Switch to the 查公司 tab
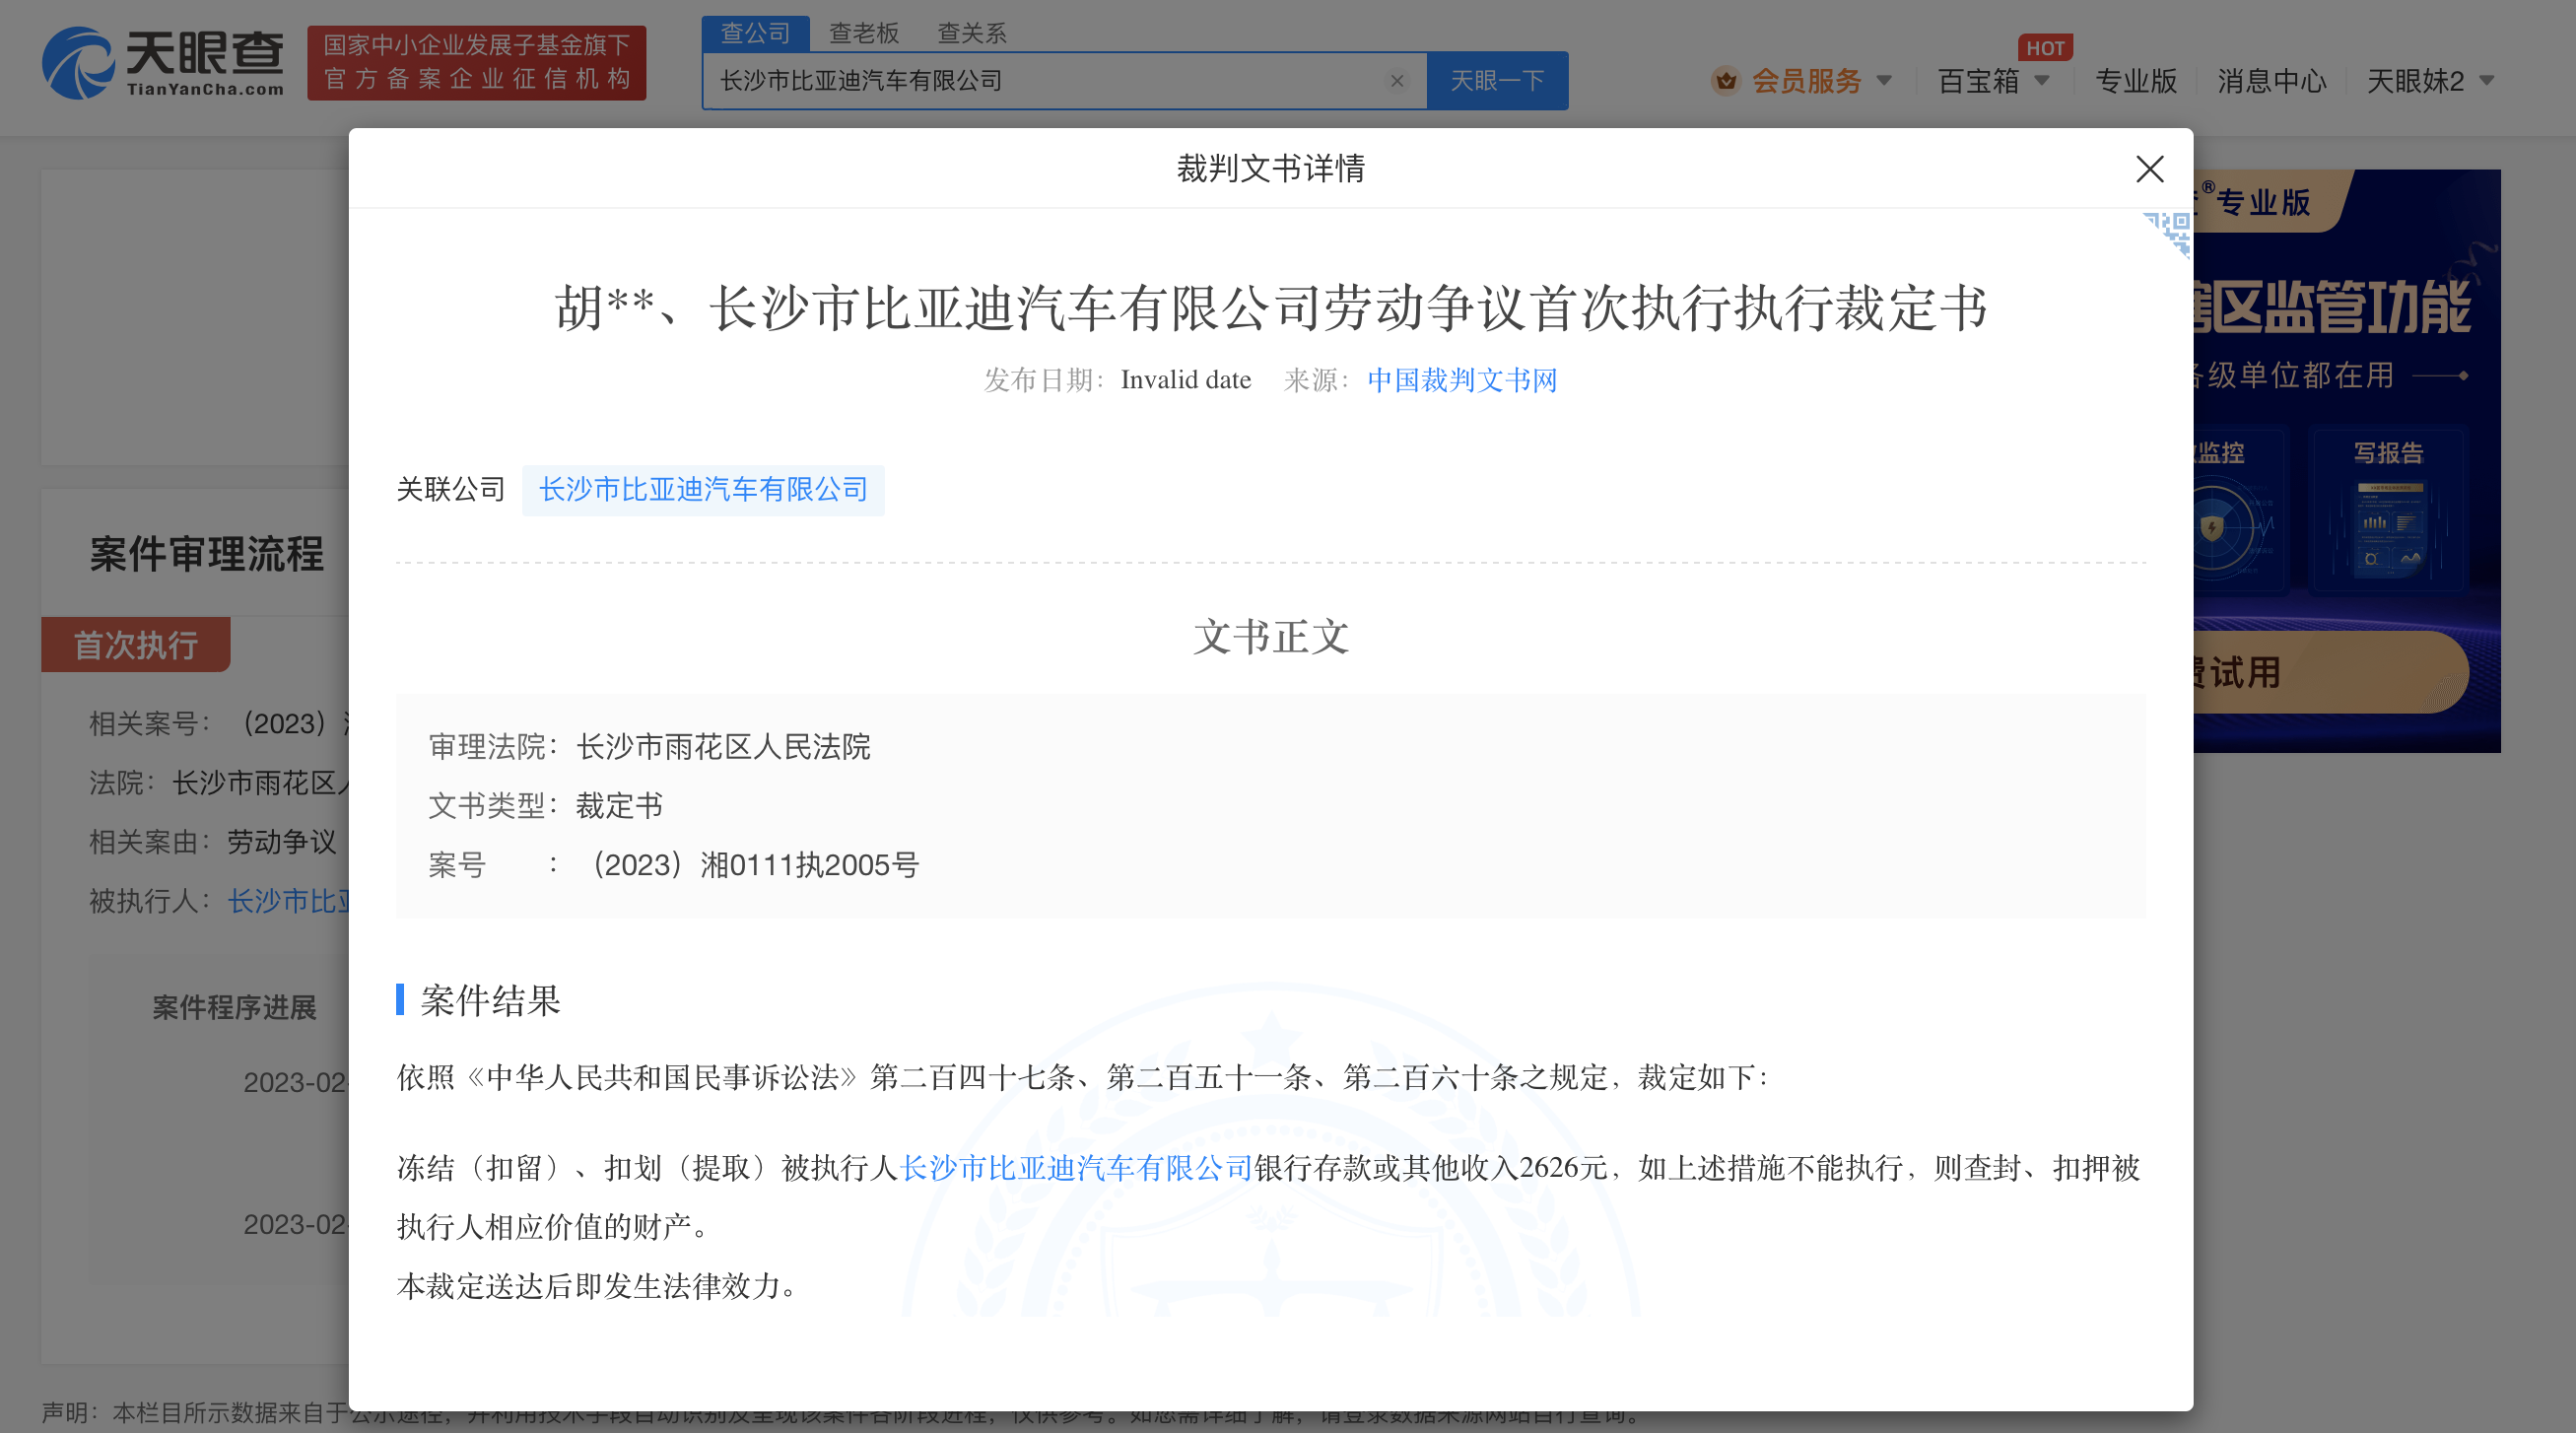The image size is (2576, 1433). (755, 33)
